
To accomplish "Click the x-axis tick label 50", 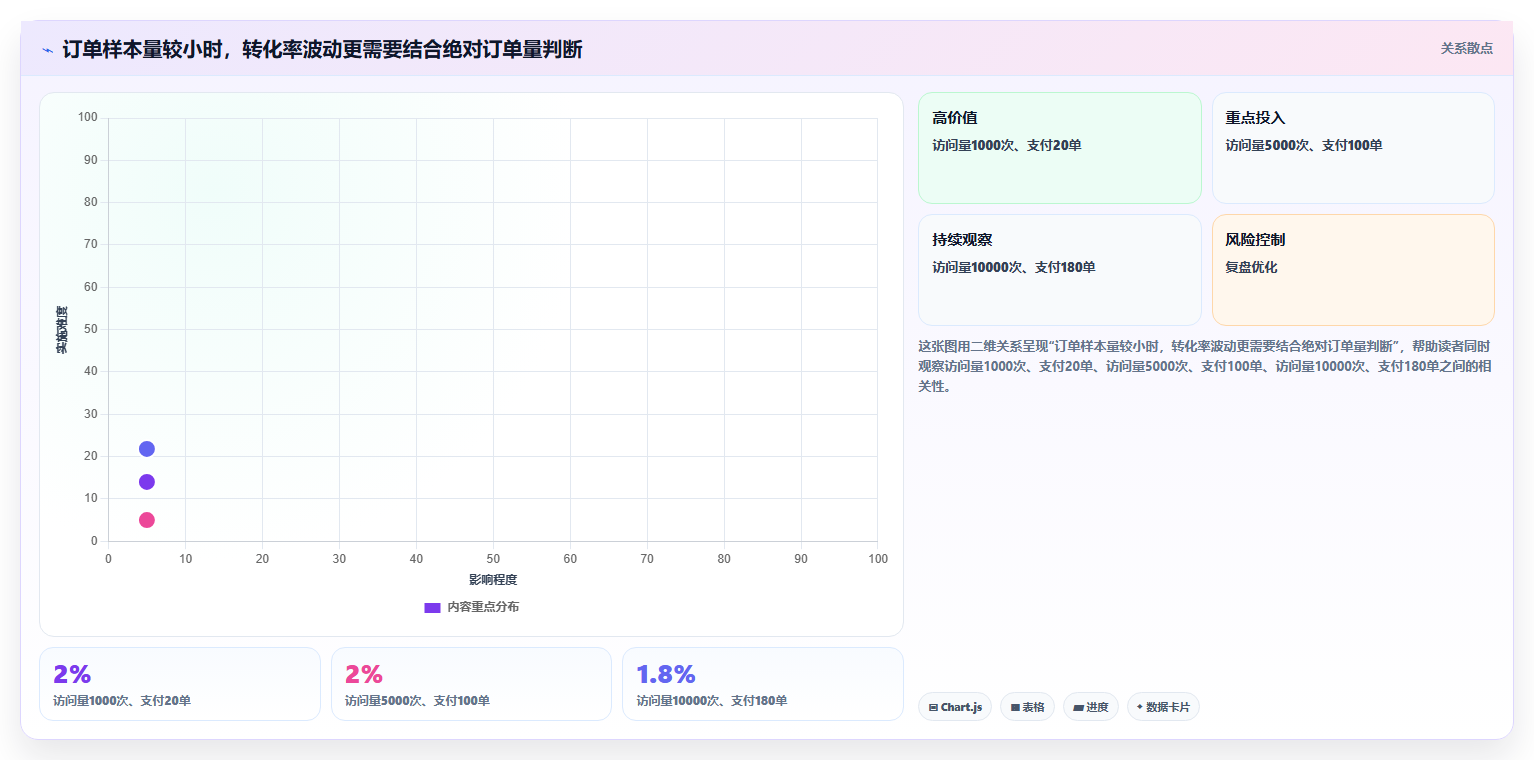I will [x=493, y=559].
